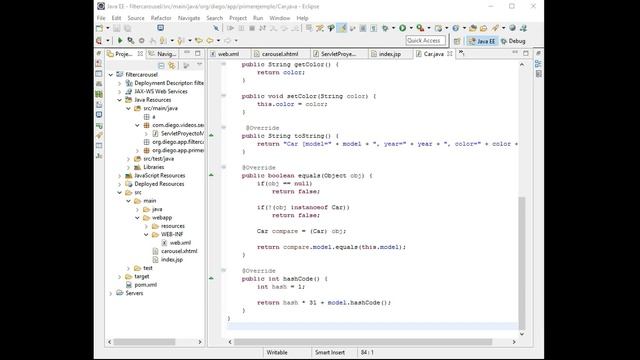Toggle Mark Occurrences in the toolbar
This screenshot has height=360, width=640.
[x=342, y=28]
